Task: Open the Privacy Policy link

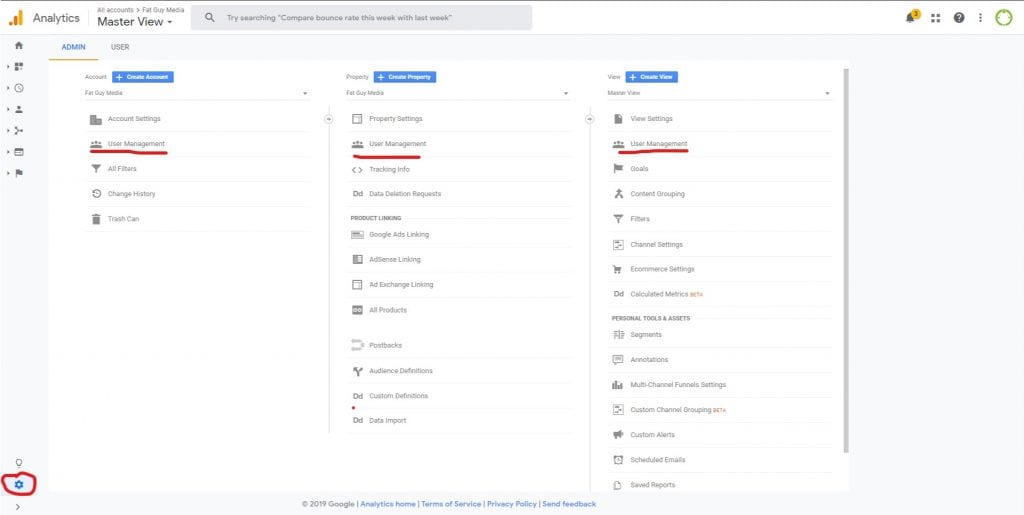Action: pos(512,504)
